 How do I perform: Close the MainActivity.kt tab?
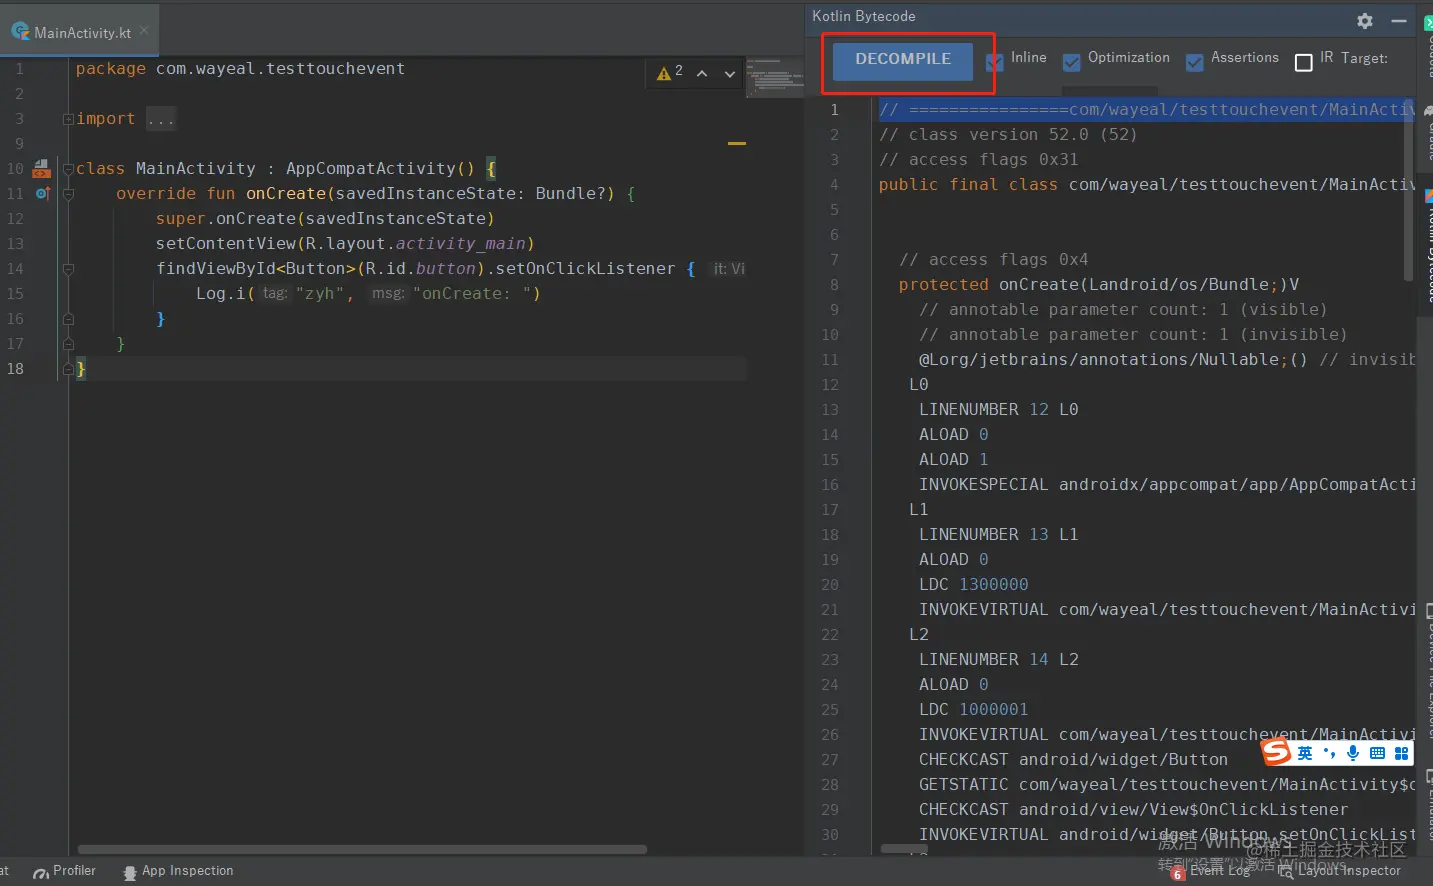(144, 31)
